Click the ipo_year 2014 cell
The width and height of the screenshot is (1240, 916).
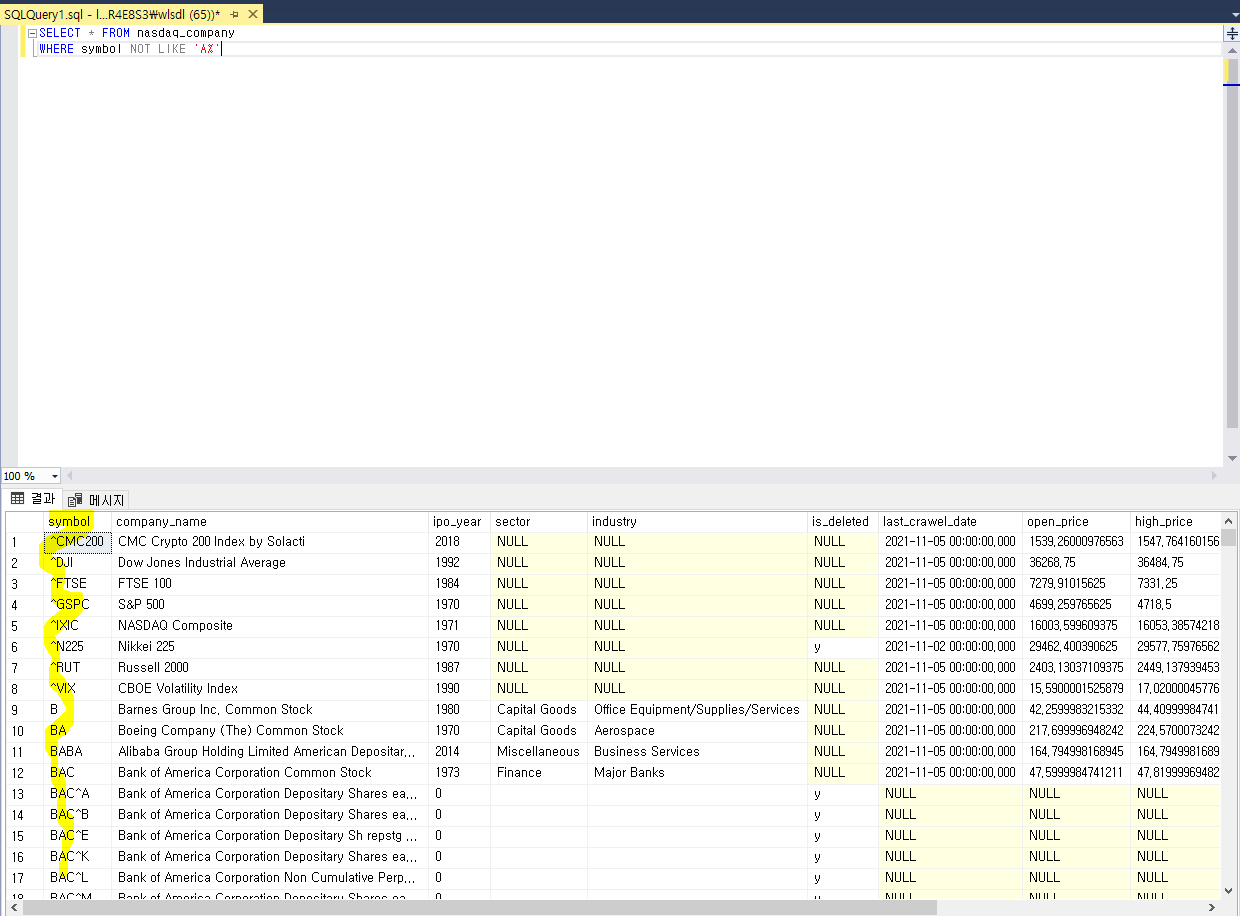click(459, 752)
